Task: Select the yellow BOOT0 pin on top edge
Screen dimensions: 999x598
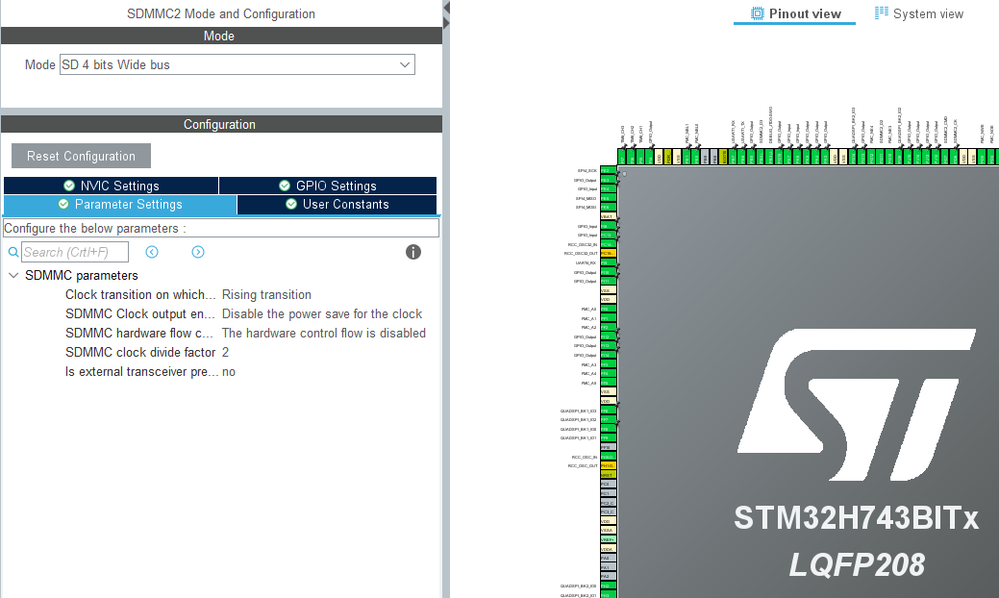Action: 723,157
